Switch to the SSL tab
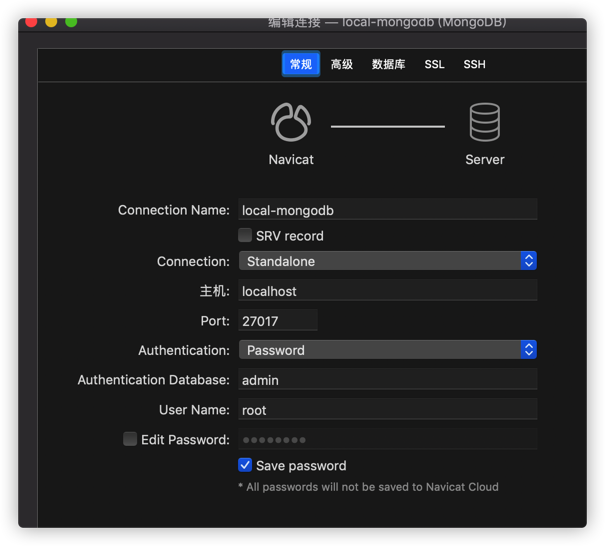This screenshot has height=546, width=605. click(x=434, y=64)
